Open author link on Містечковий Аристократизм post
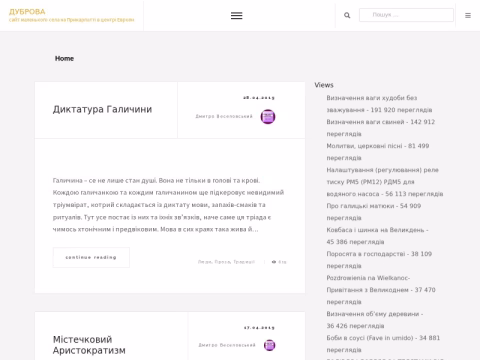This screenshot has width=480, height=360. point(227,345)
